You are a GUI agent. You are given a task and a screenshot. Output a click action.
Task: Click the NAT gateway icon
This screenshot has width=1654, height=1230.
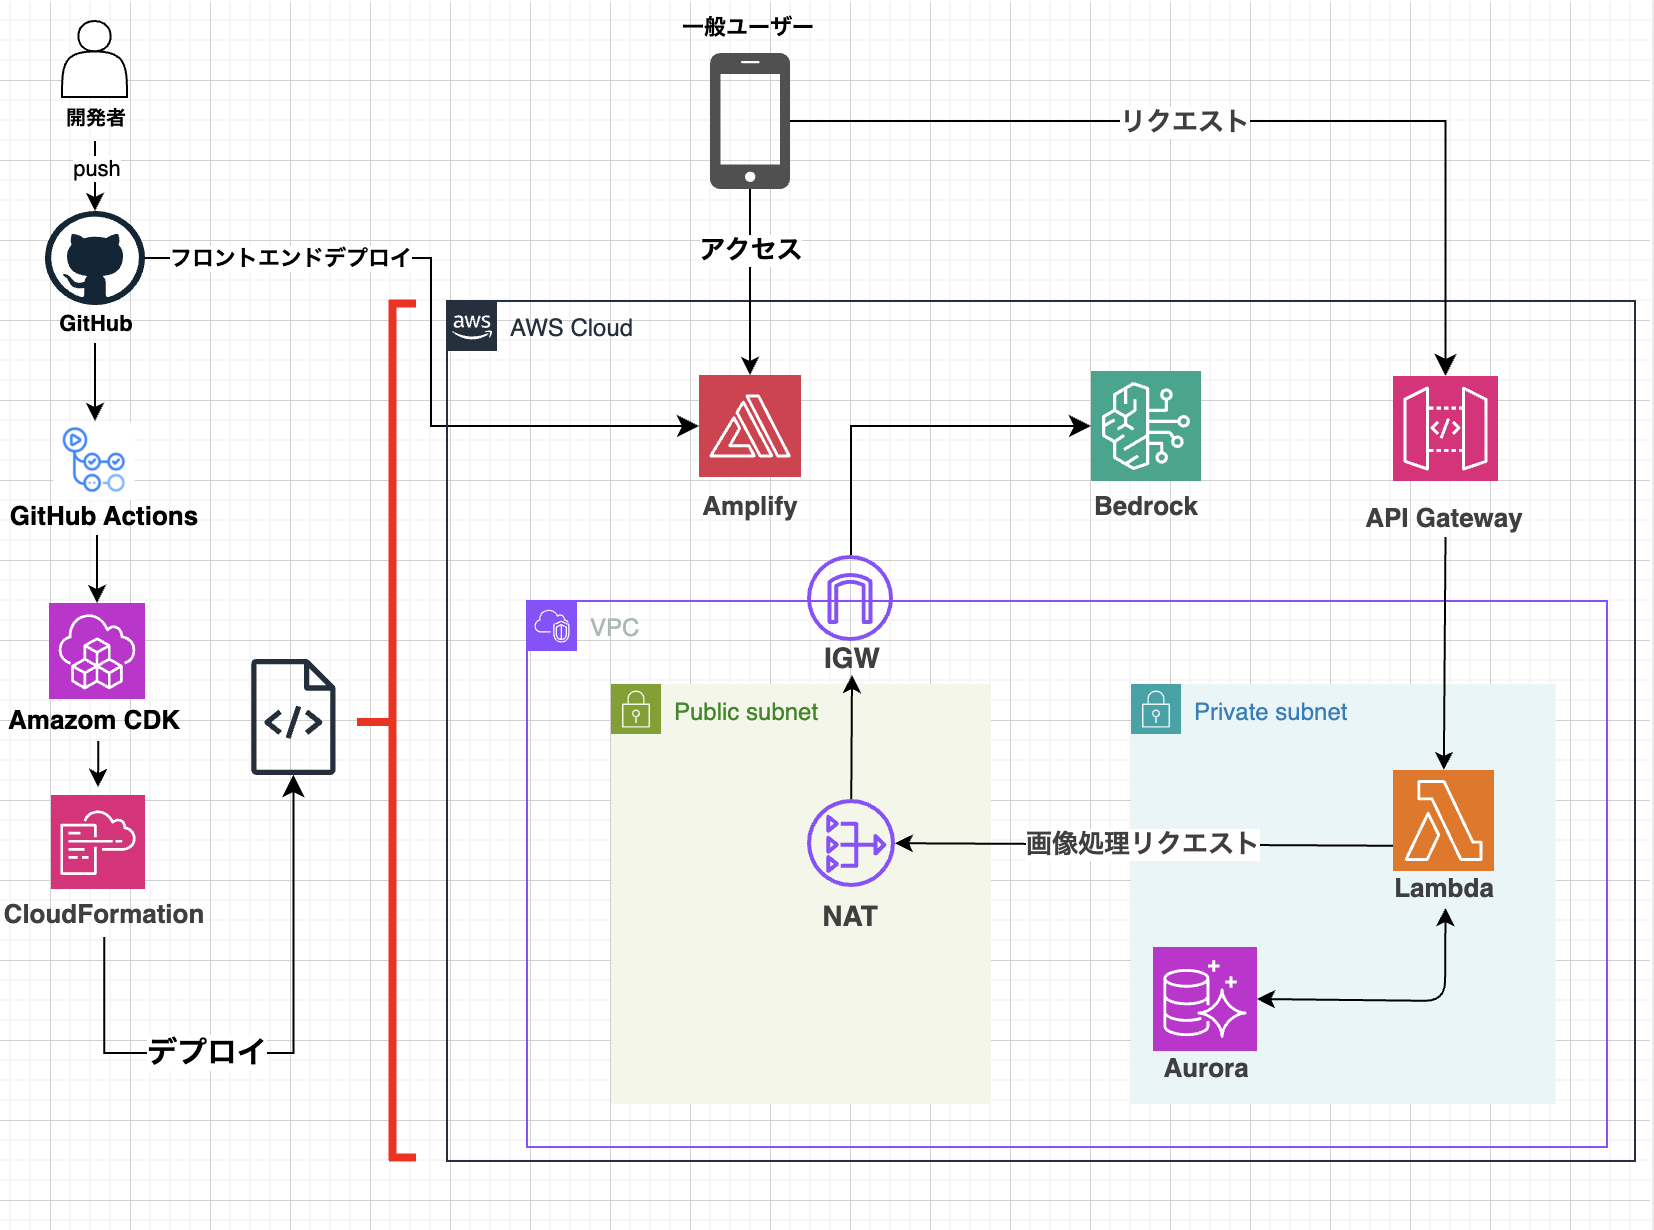pos(850,843)
